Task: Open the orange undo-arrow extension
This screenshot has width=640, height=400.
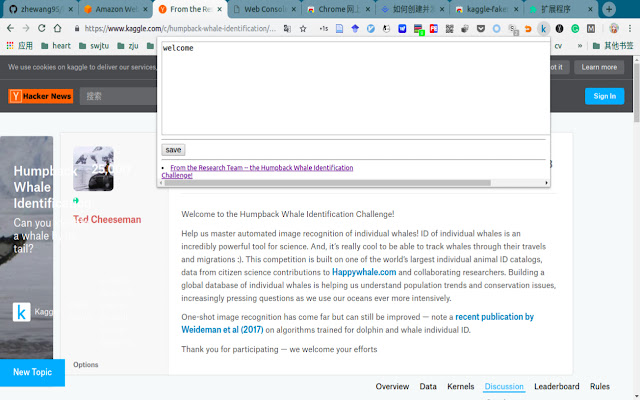Action: click(x=528, y=29)
